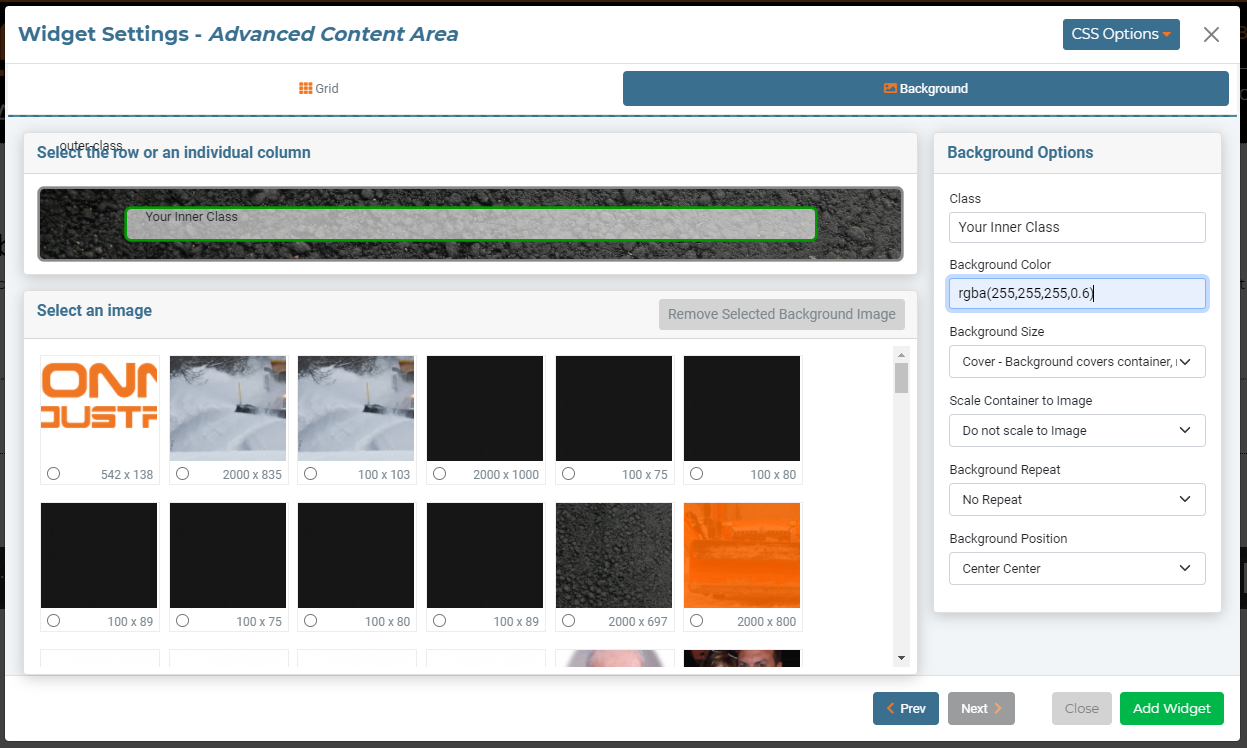This screenshot has height=748, width=1247.
Task: Select radio for 2000 x 697 image
Action: pyautogui.click(x=568, y=621)
